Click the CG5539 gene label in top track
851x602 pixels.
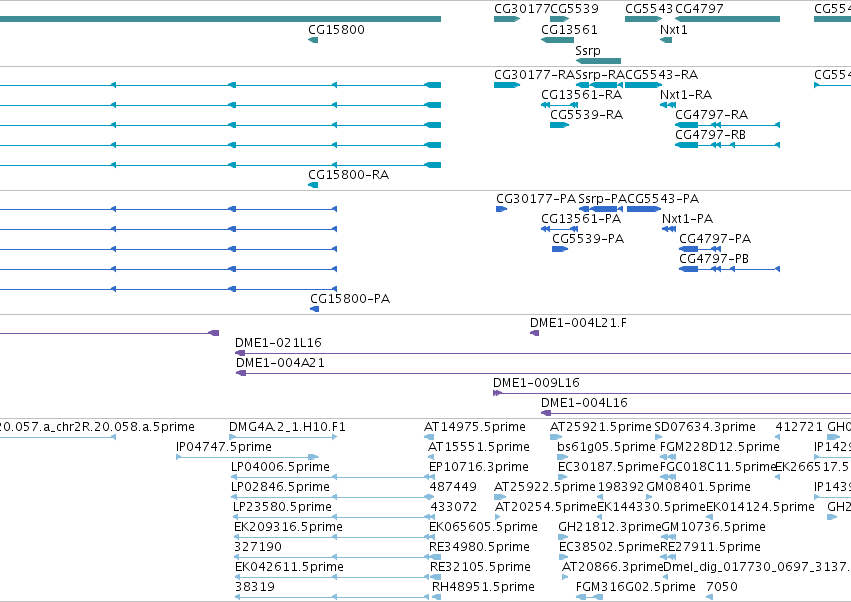pyautogui.click(x=574, y=9)
